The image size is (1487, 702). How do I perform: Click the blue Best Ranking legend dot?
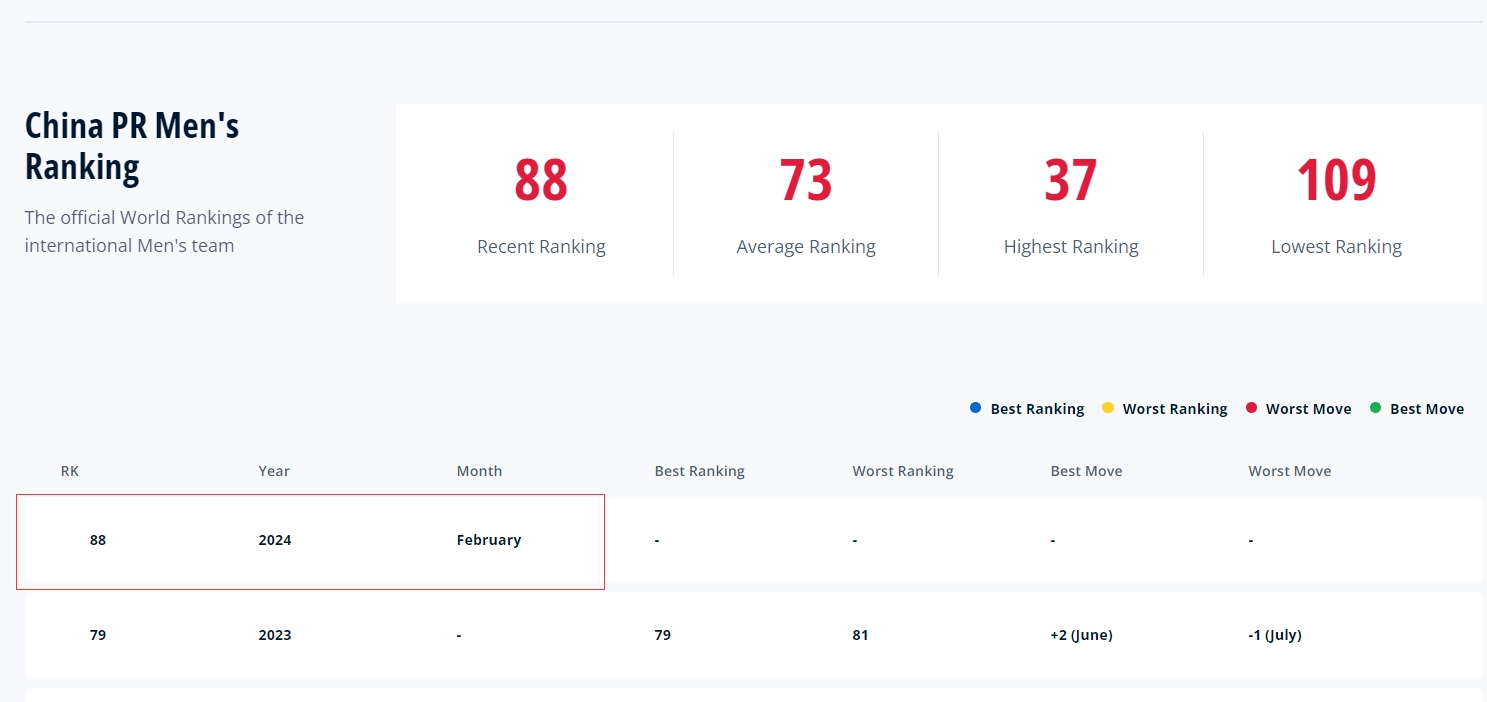[x=975, y=408]
